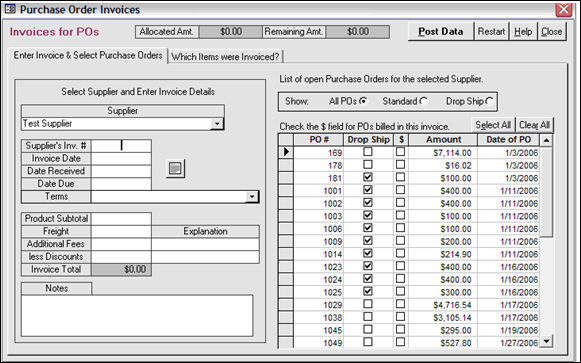Click the Invoice Date field

(x=121, y=159)
